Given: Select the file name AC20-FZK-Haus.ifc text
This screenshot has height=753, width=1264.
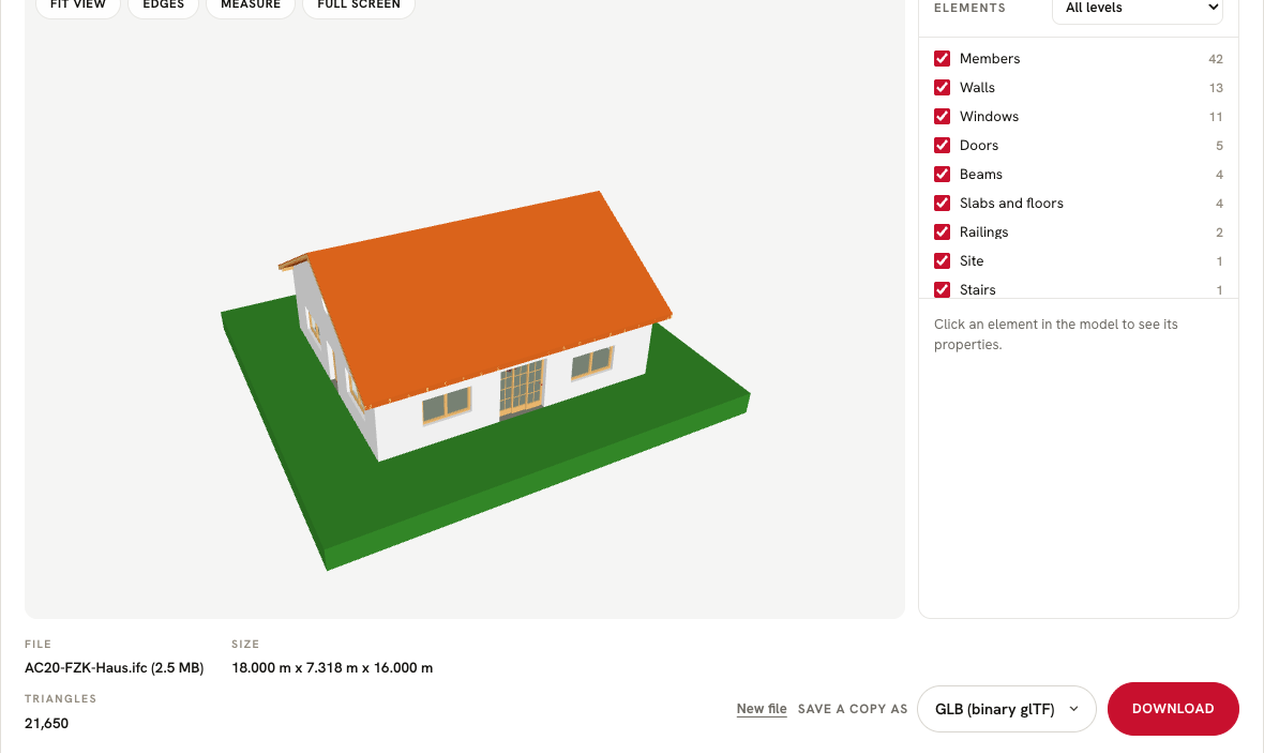Looking at the screenshot, I should point(114,668).
